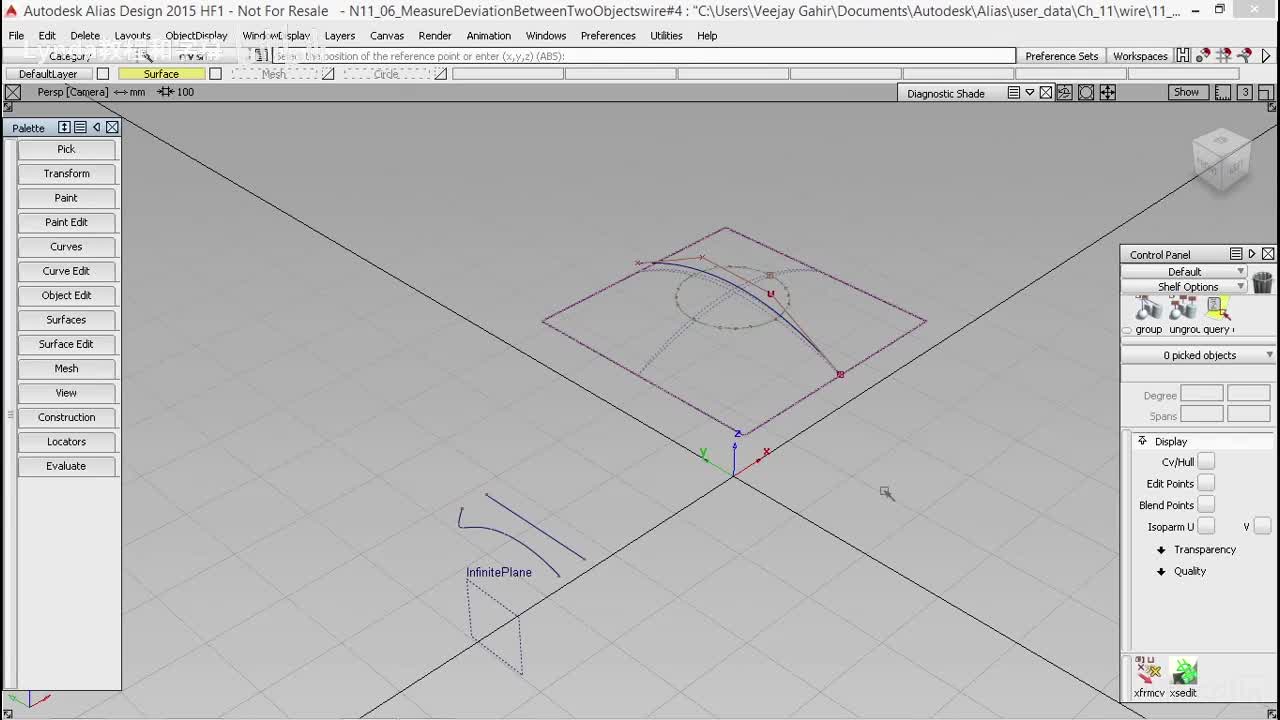Click the yellow Surface layer swatch
This screenshot has width=1280, height=720.
click(x=161, y=74)
